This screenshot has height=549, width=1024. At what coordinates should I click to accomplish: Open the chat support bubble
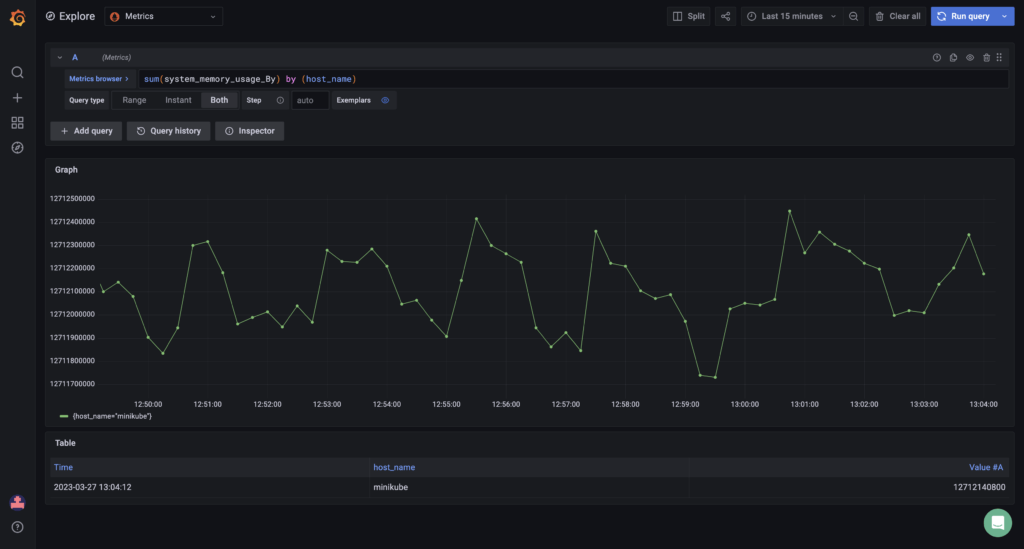[997, 522]
